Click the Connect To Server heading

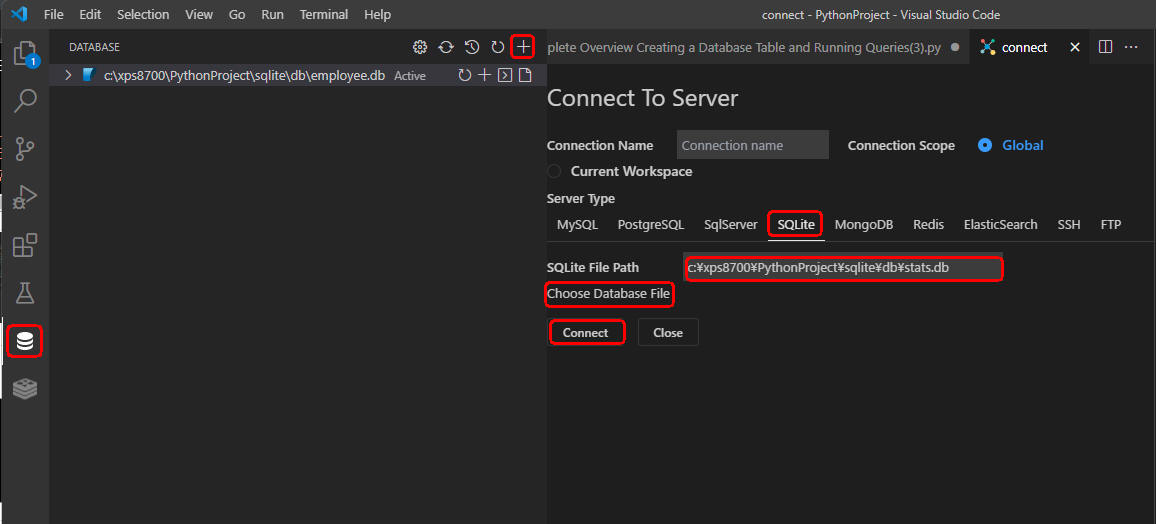(642, 98)
